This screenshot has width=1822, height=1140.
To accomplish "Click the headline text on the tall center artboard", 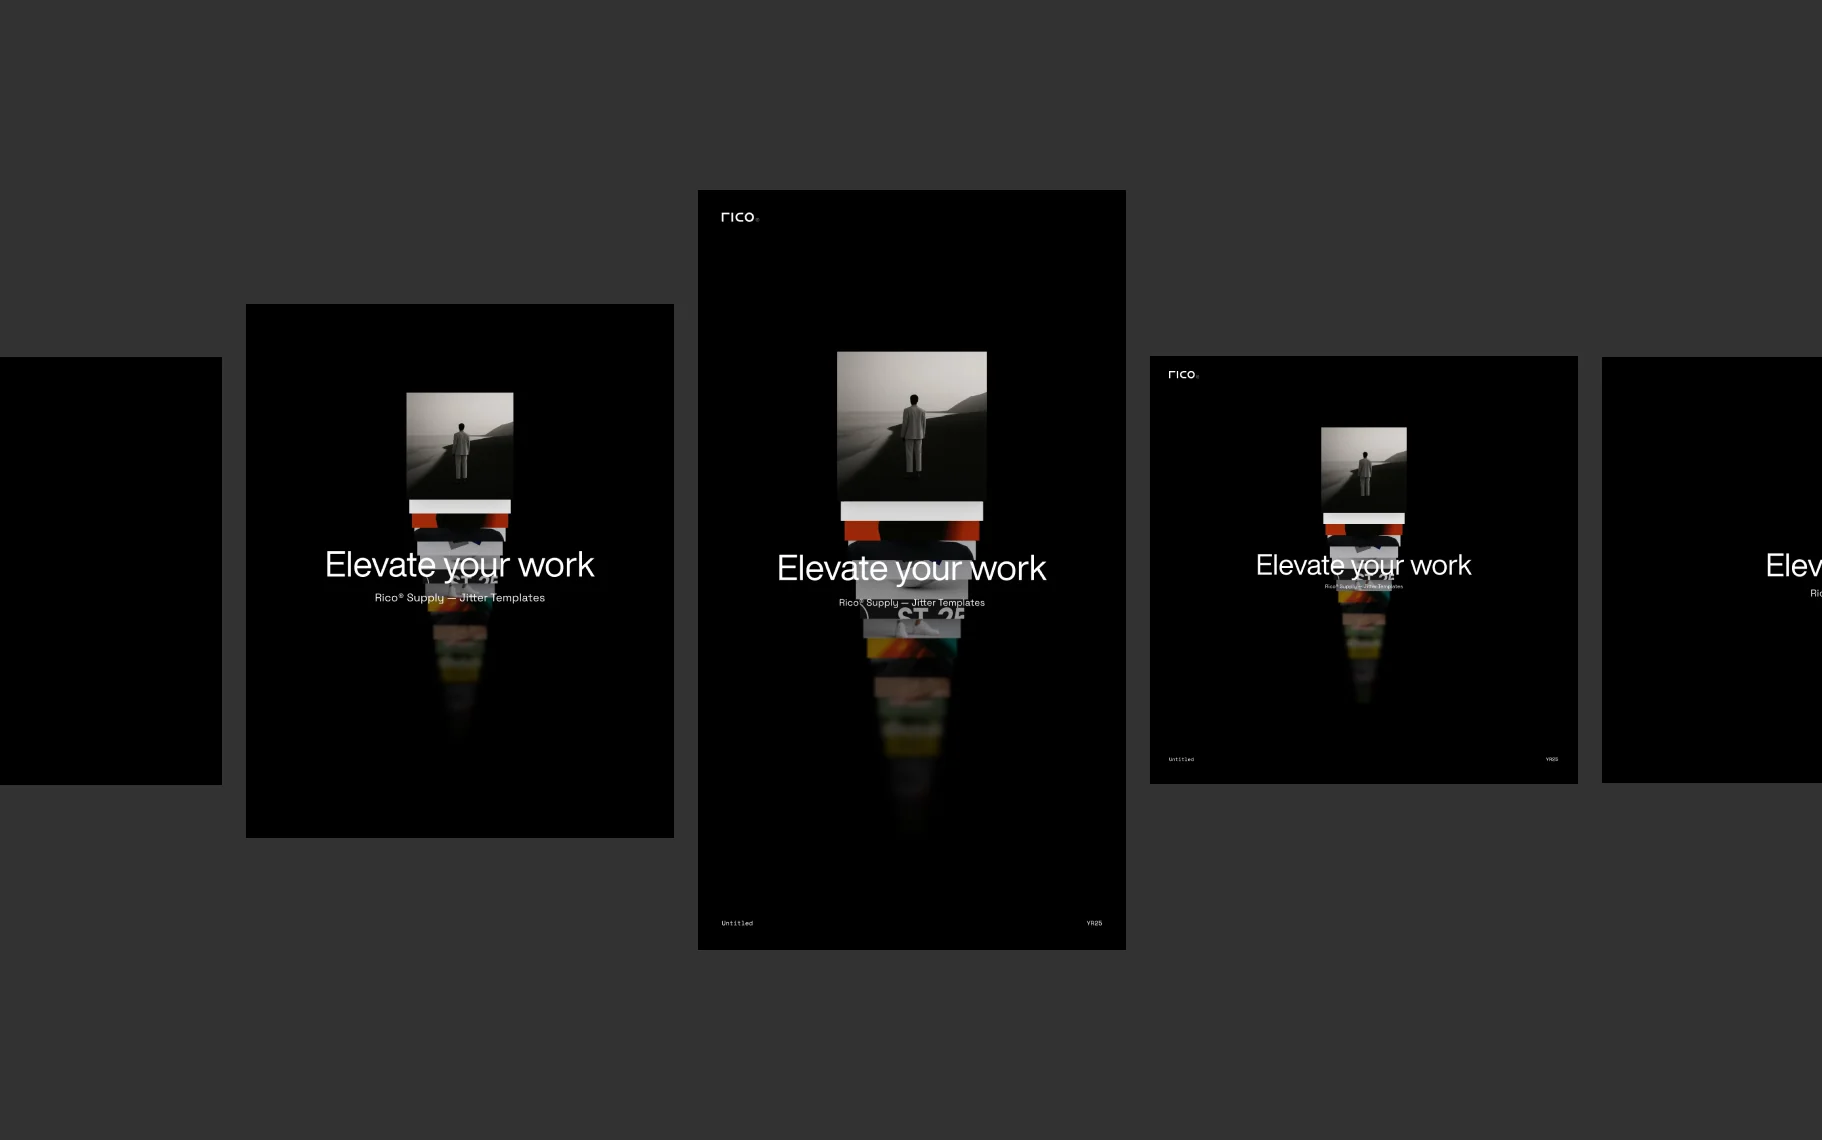I will click(911, 568).
